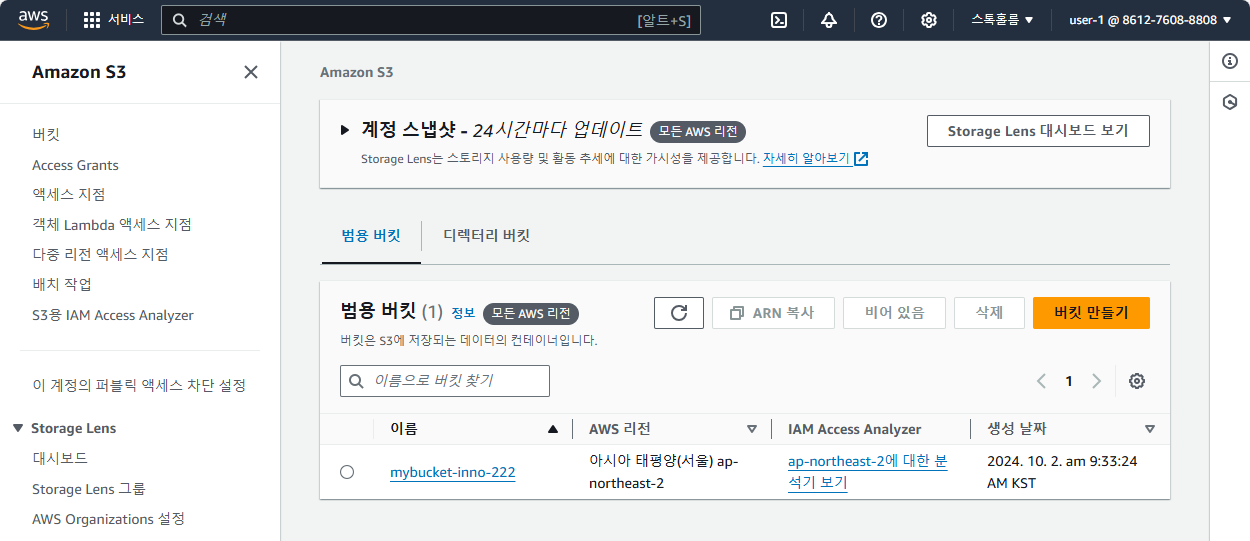Image resolution: width=1250 pixels, height=541 pixels.
Task: Go to next page of buckets
Action: pyautogui.click(x=1097, y=381)
